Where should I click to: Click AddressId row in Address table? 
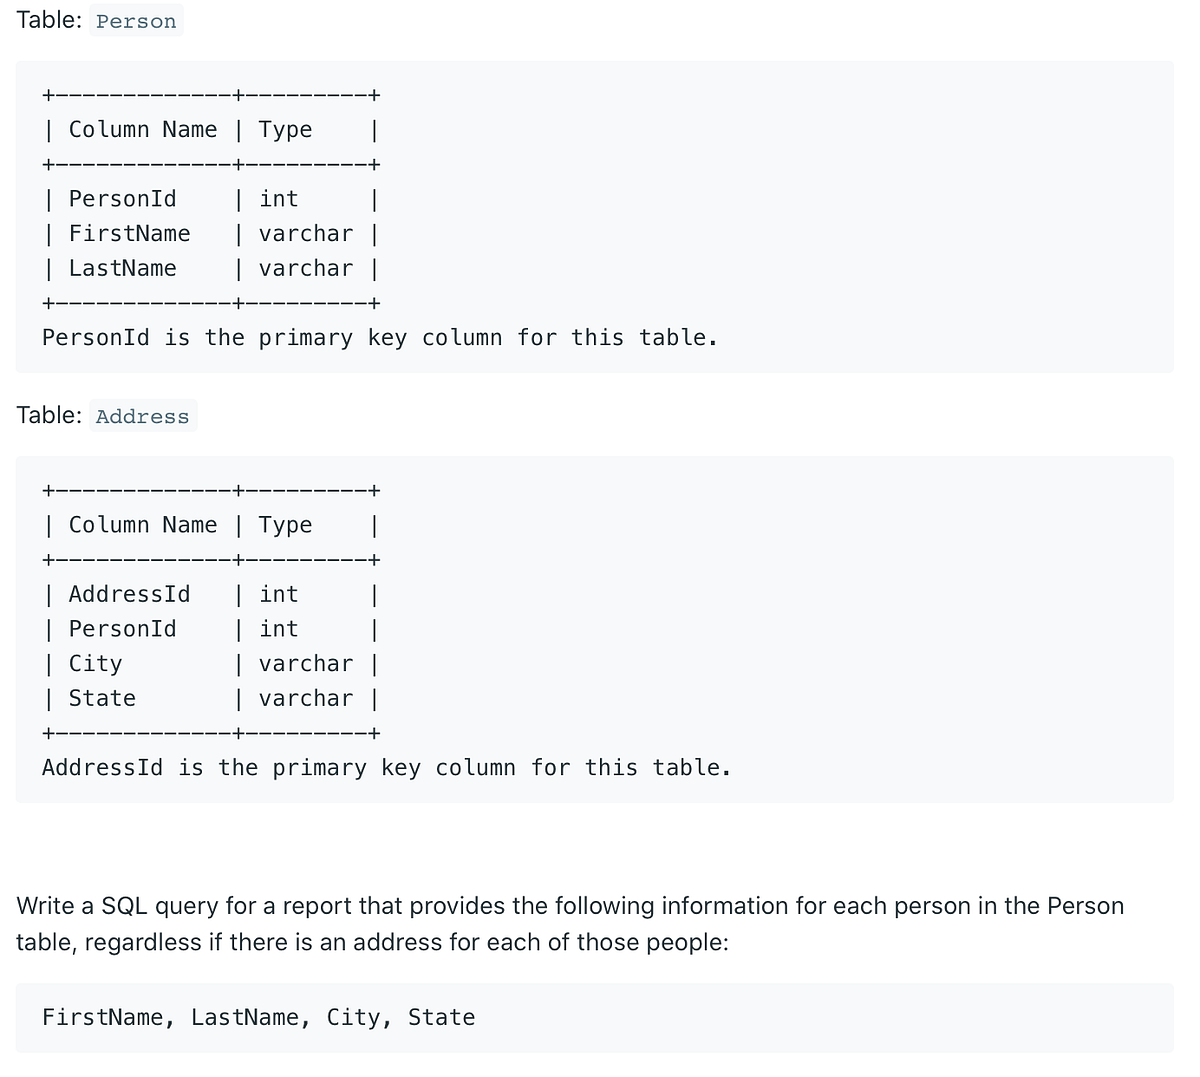click(x=129, y=595)
